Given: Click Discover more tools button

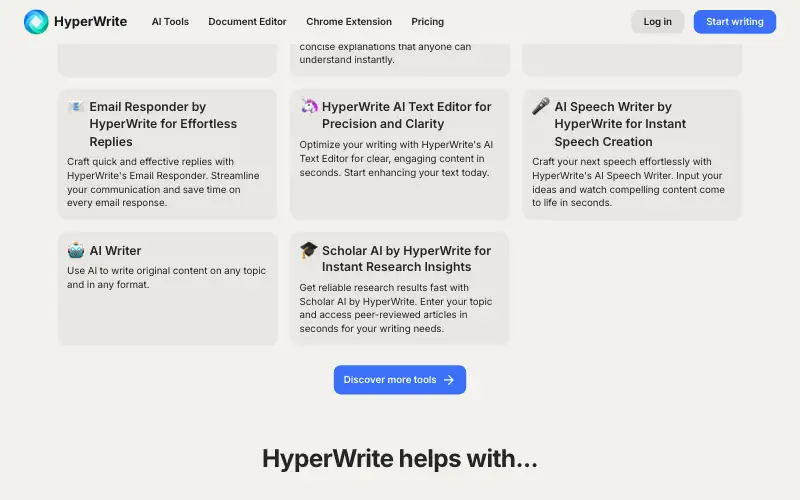Looking at the screenshot, I should (x=399, y=380).
